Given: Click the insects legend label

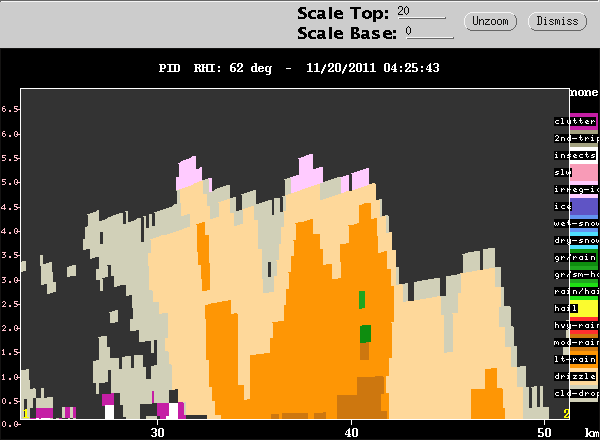Looking at the screenshot, I should point(575,155).
